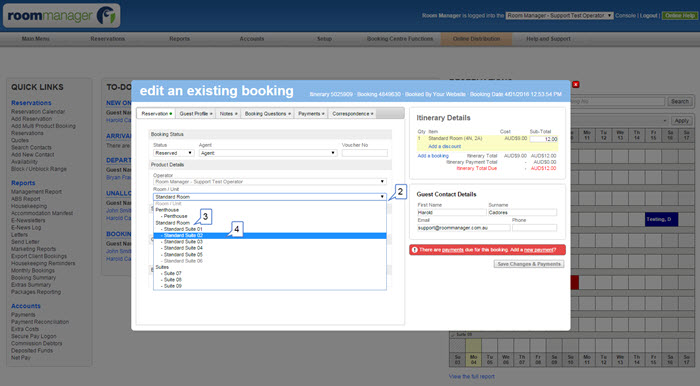
Task: Open the Notes tab
Action: pos(228,114)
